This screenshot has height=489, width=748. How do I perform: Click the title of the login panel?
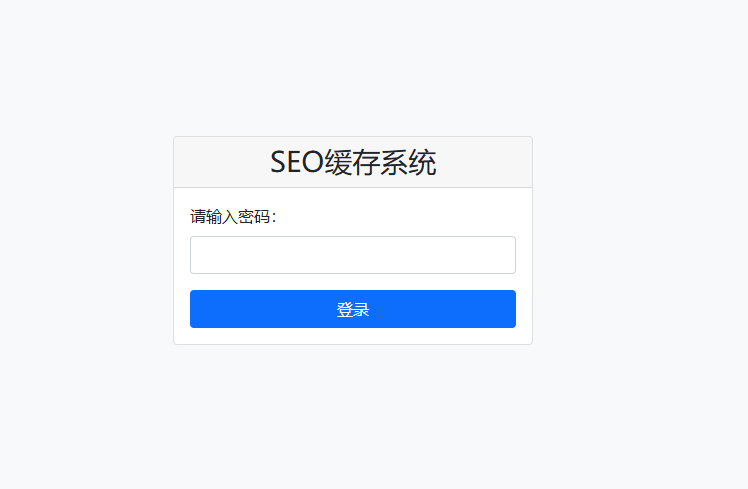point(352,162)
